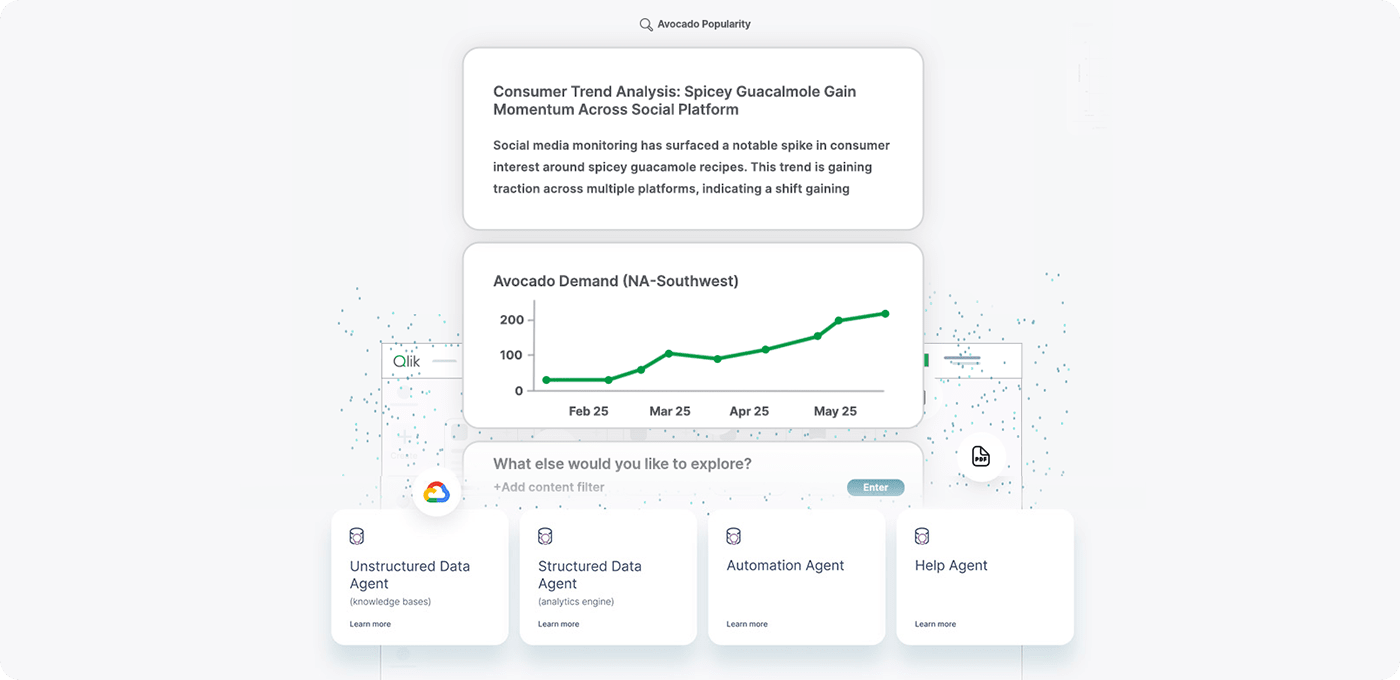Image resolution: width=1400 pixels, height=680 pixels.
Task: Open Learn more under Structured Data Agent
Action: pos(558,623)
